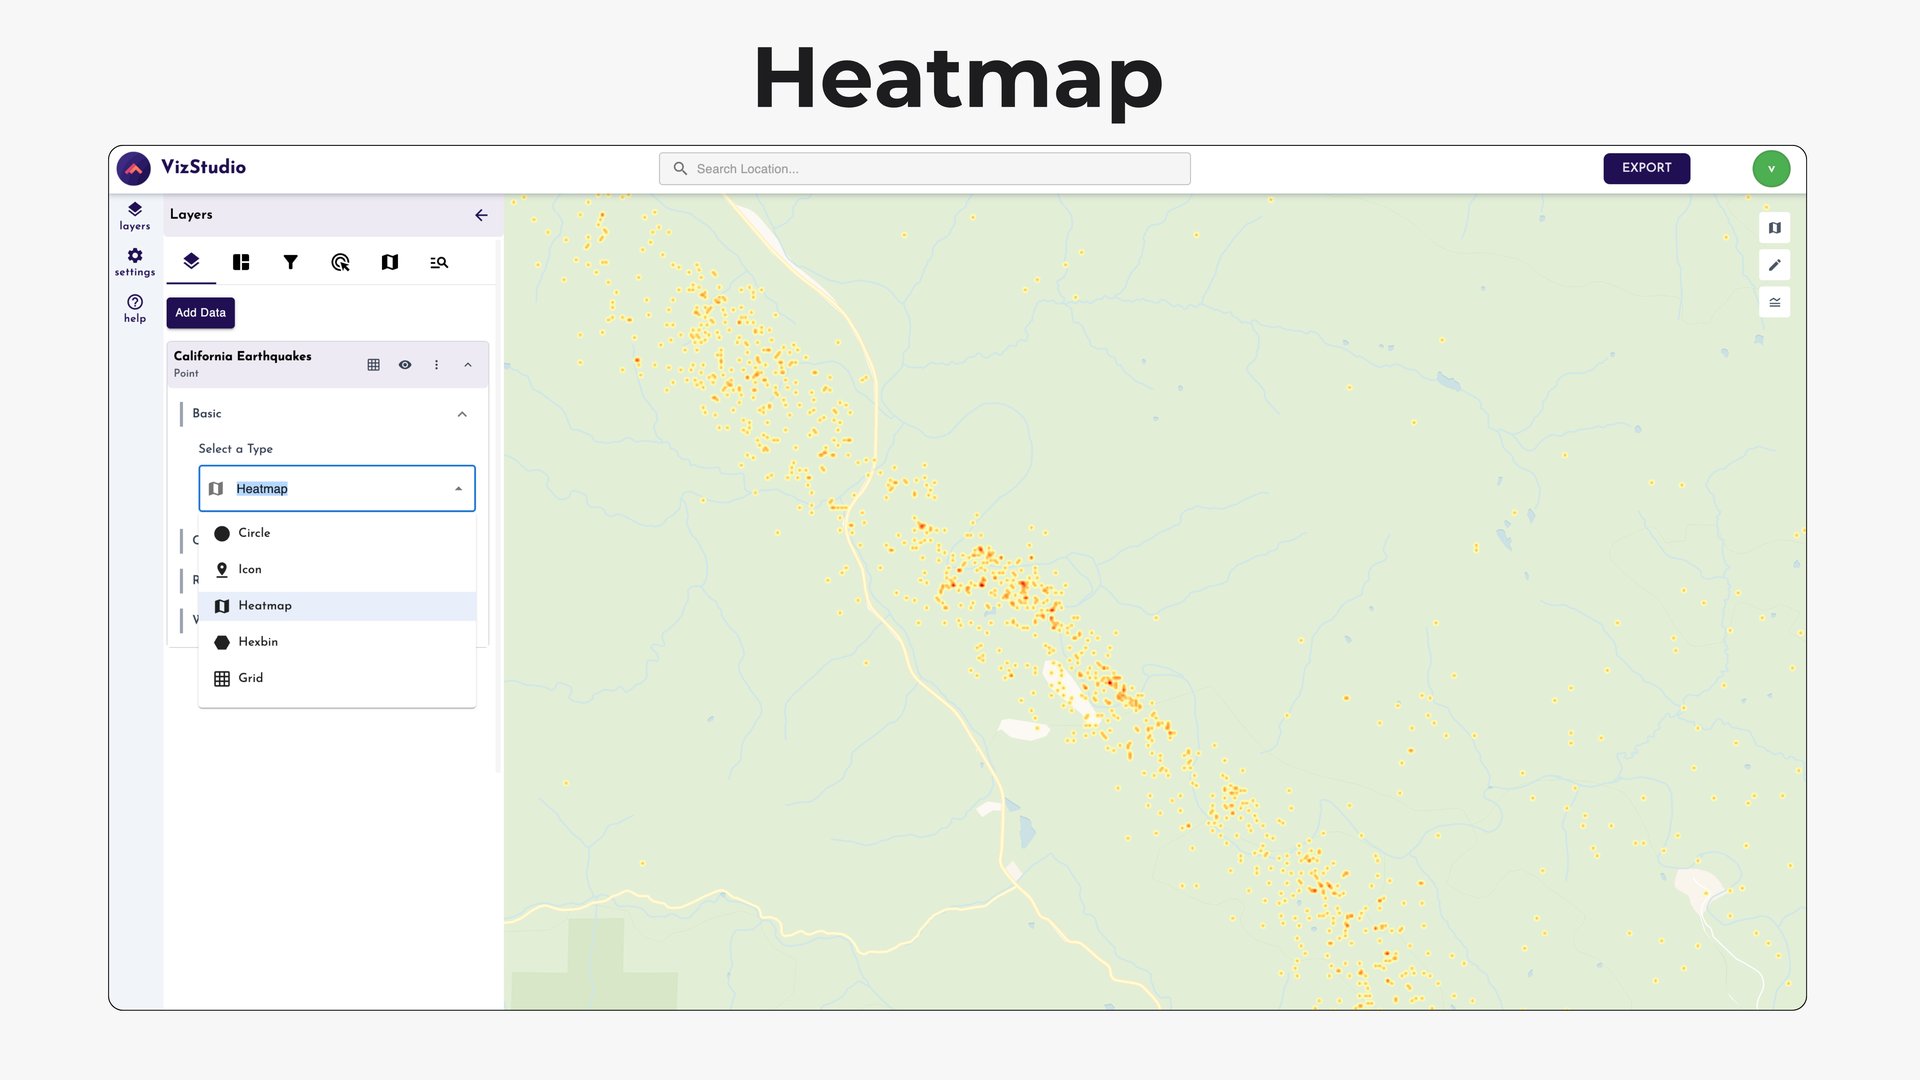Click the map style button top right
This screenshot has width=1920, height=1080.
click(x=1774, y=228)
